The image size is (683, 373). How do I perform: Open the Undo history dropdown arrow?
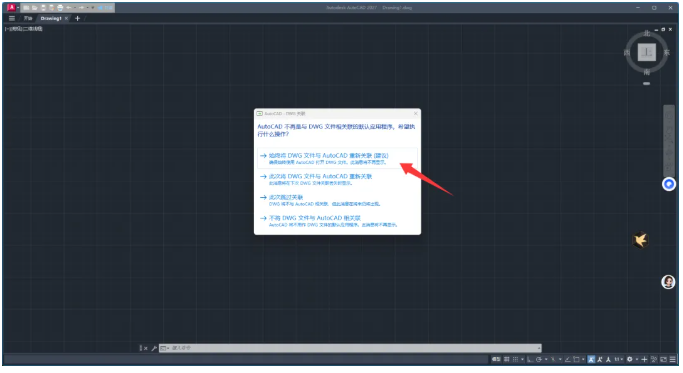(75, 7)
